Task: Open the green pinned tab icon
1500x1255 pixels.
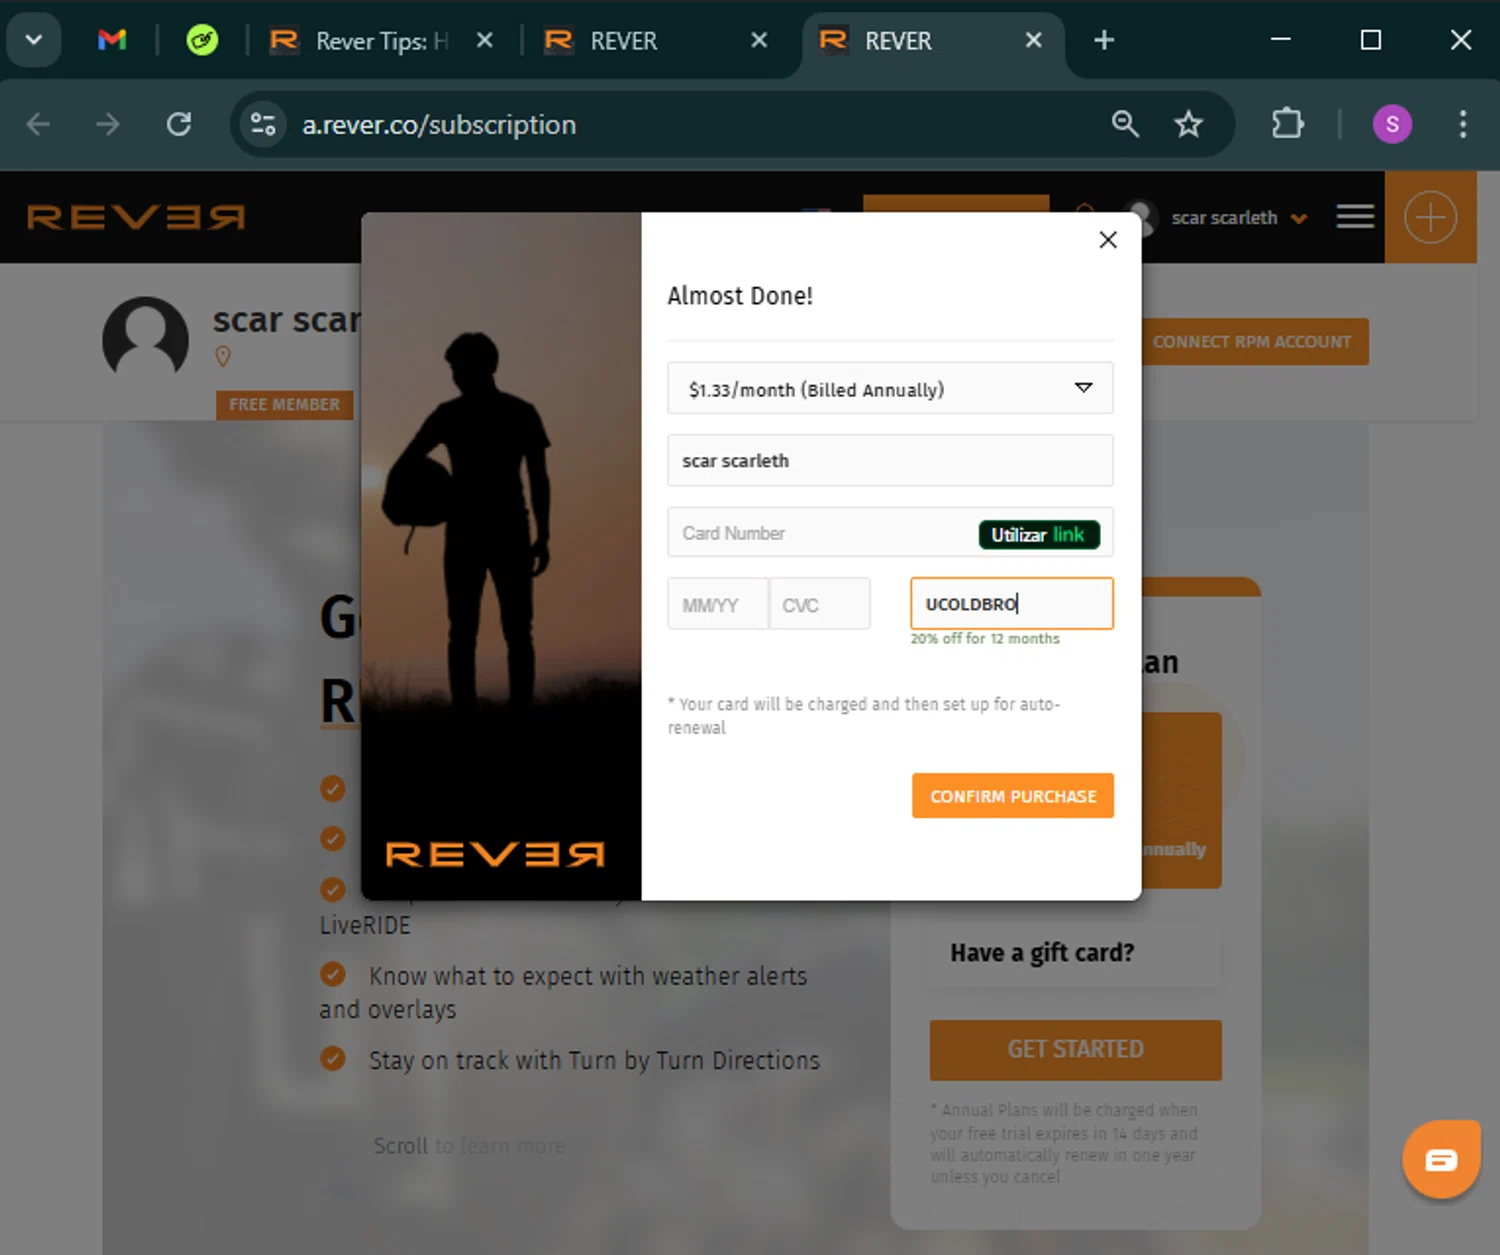Action: 202,40
